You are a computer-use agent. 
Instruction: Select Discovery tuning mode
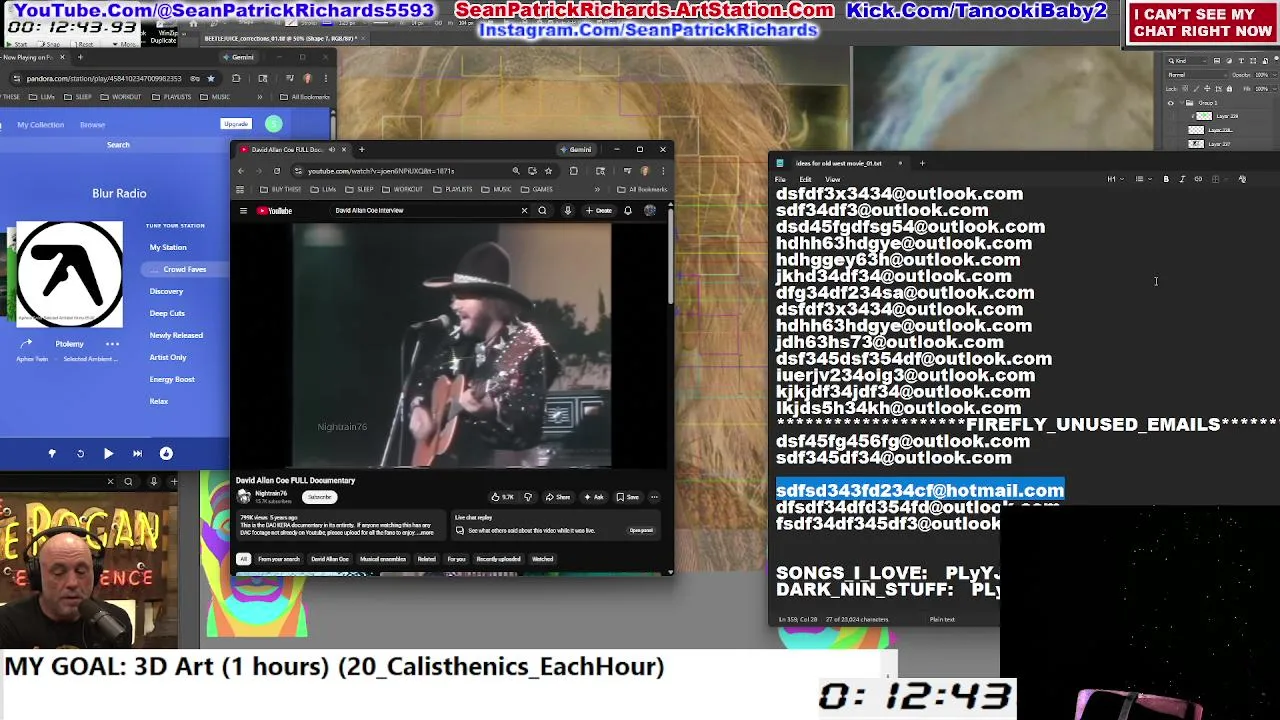point(166,291)
